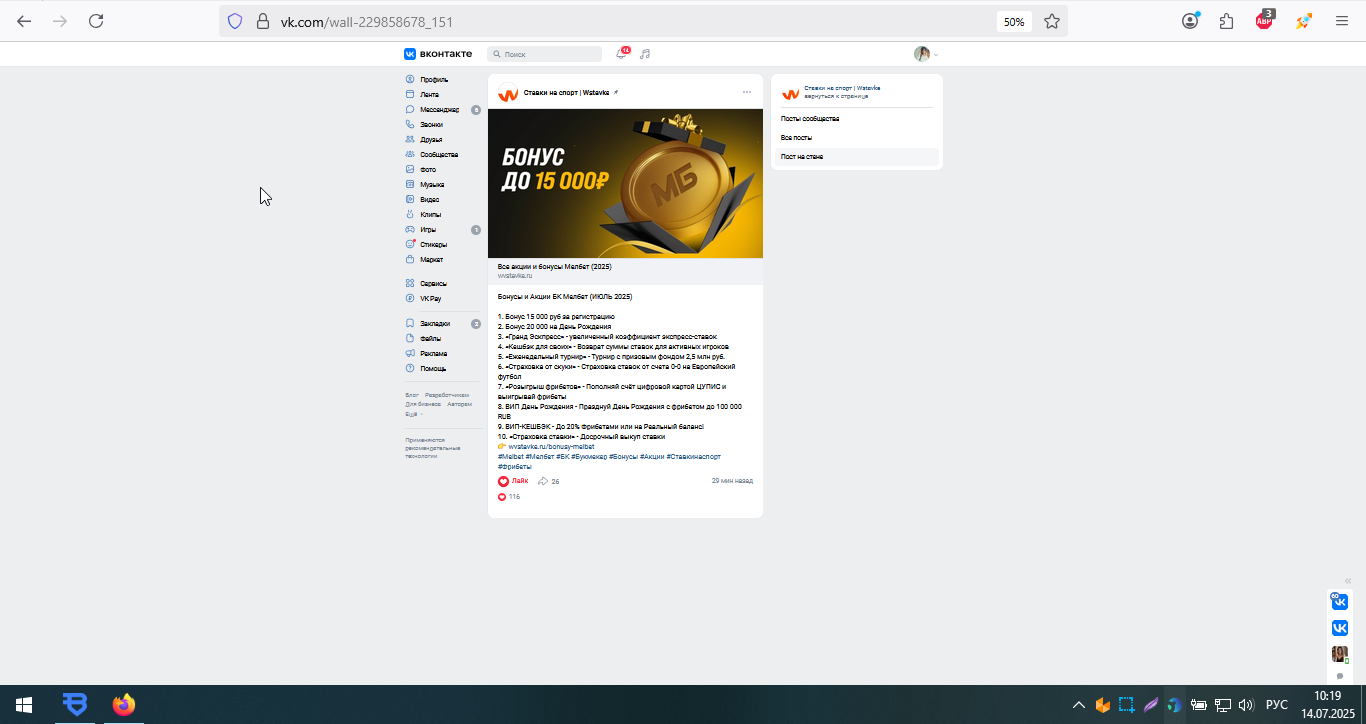Image resolution: width=1366 pixels, height=724 pixels.
Task: Expand the profile avatar menu
Action: 926,54
